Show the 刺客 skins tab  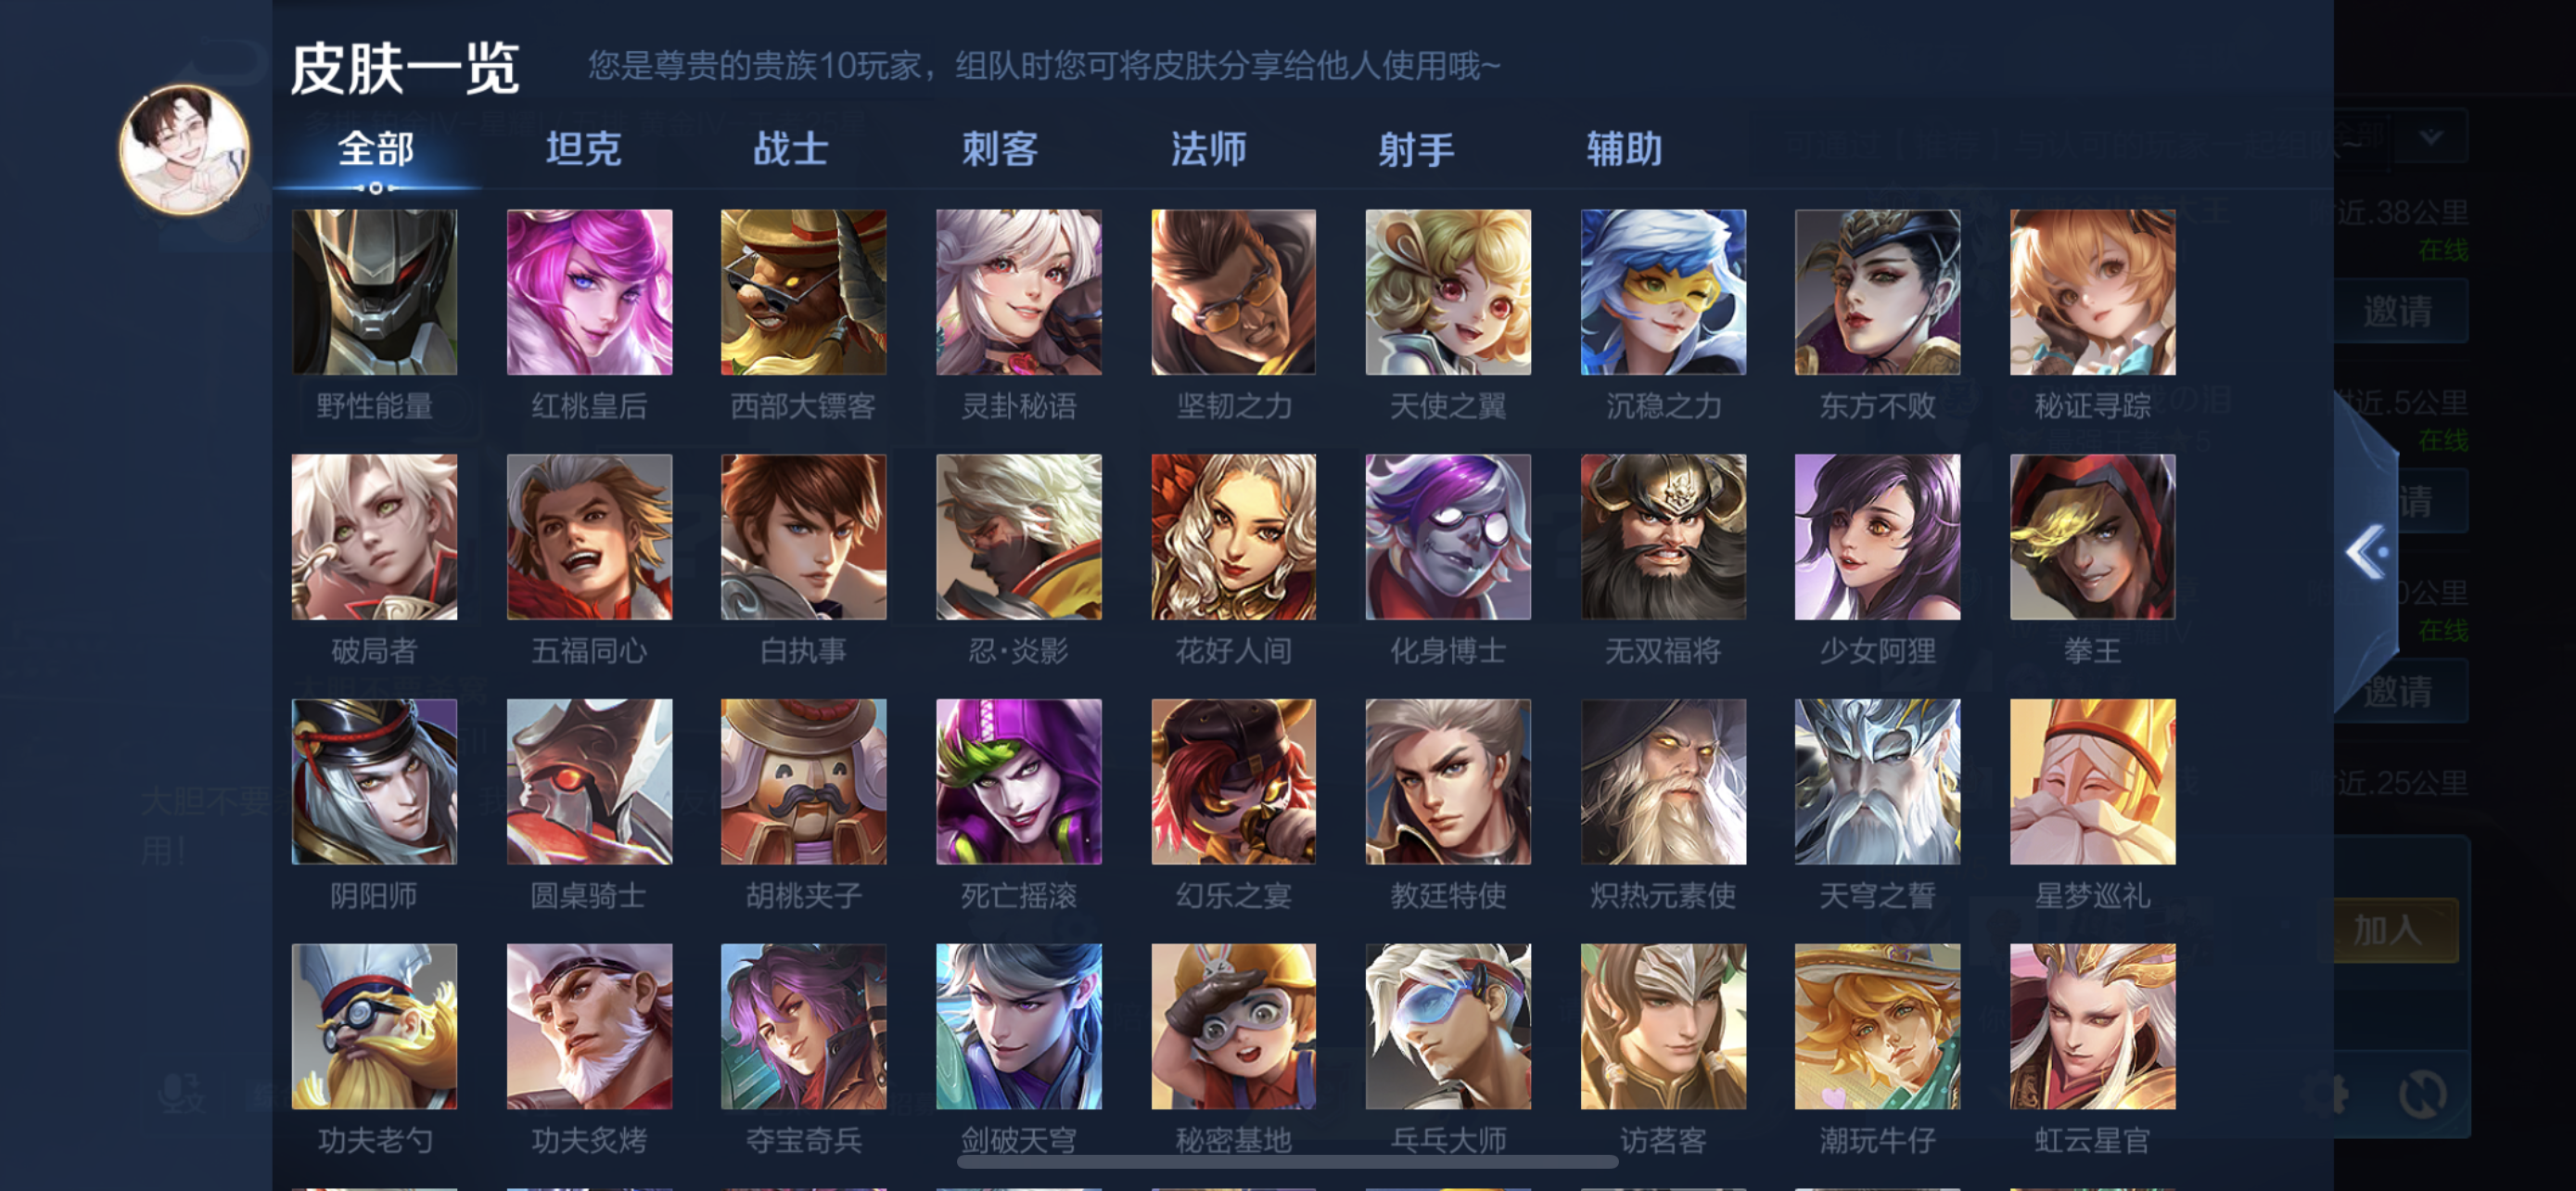click(1000, 150)
